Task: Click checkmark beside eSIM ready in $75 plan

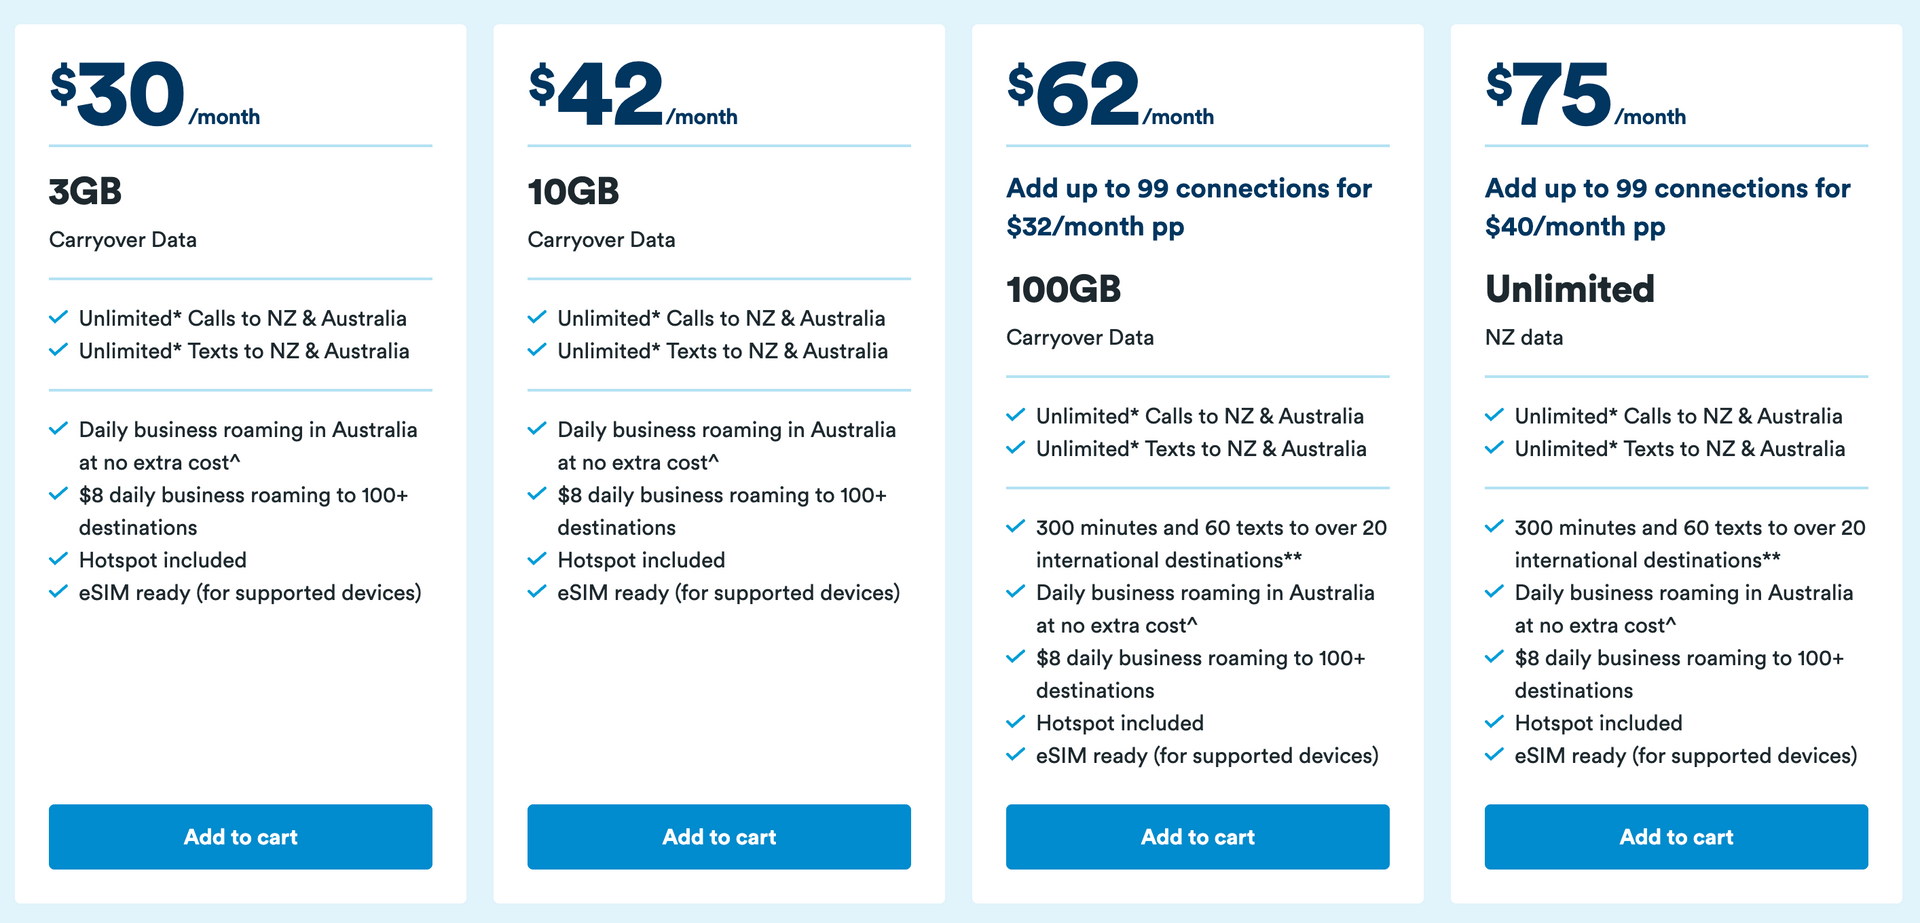Action: point(1494,755)
